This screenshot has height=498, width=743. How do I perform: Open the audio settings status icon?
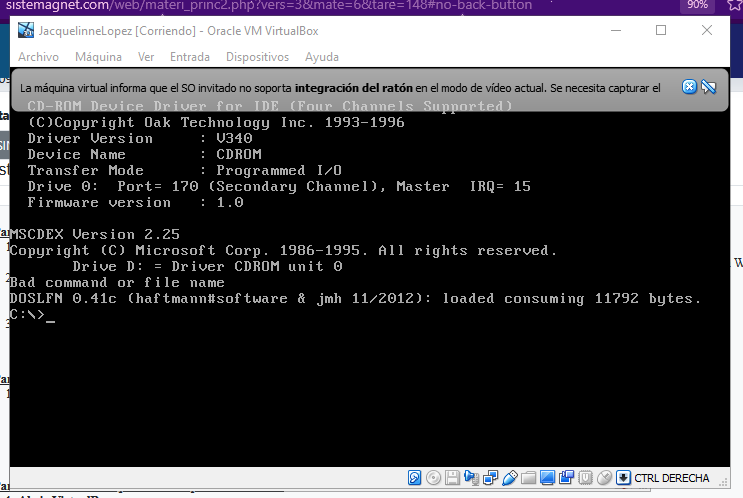470,478
